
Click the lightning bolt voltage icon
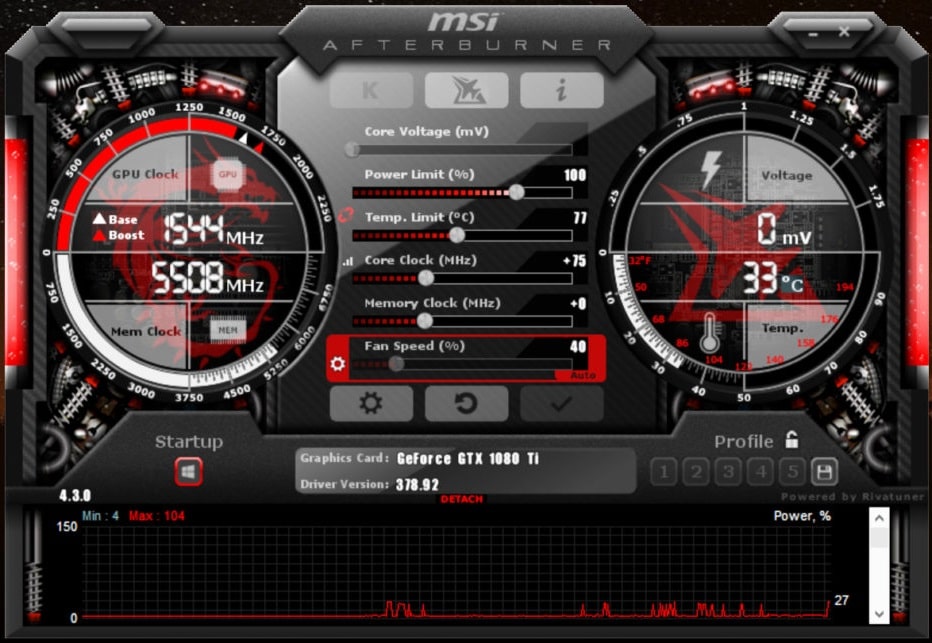[x=711, y=169]
